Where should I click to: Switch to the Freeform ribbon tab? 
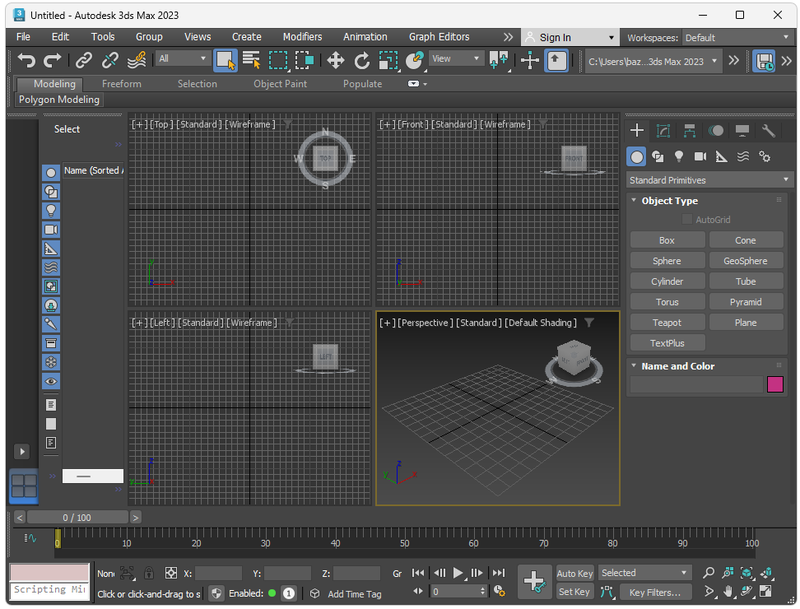click(122, 84)
